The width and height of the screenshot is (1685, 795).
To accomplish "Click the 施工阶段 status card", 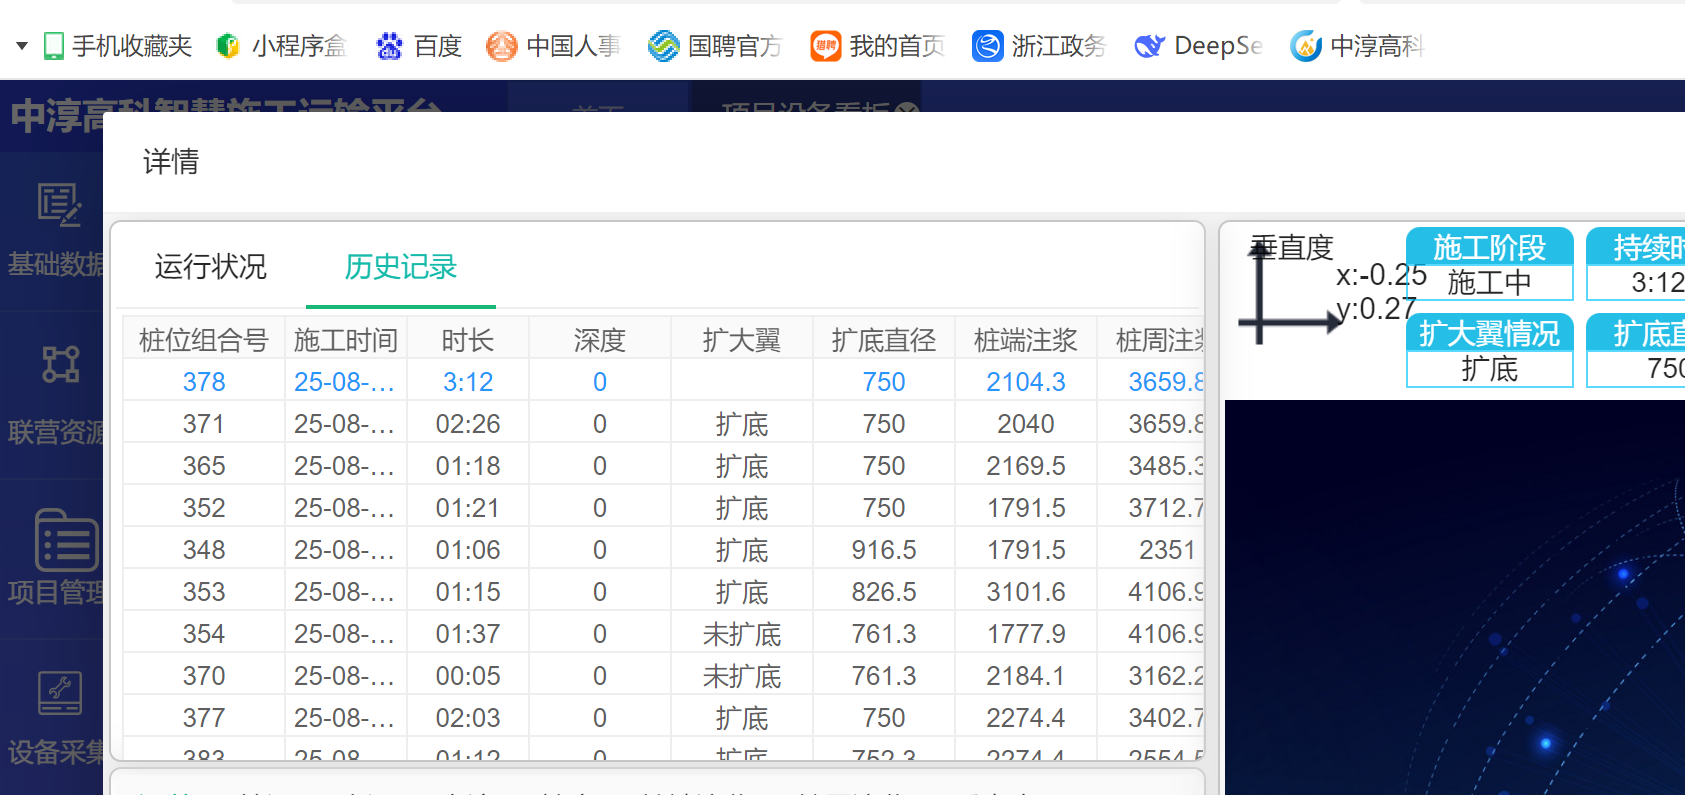I will pyautogui.click(x=1489, y=264).
